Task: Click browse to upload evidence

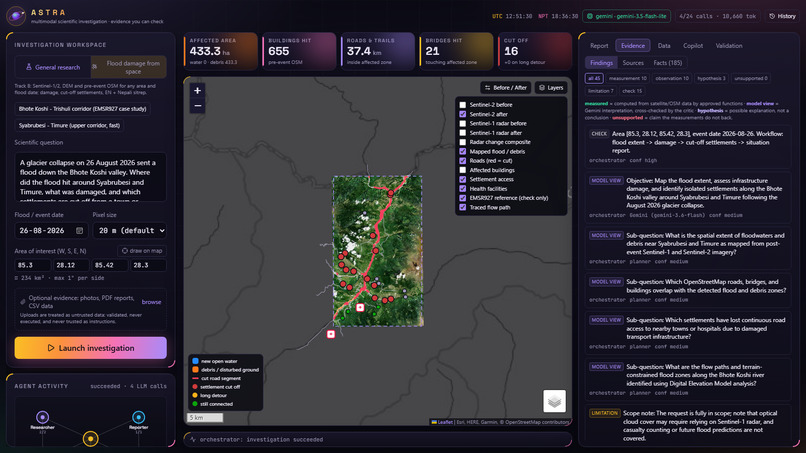Action: point(151,302)
